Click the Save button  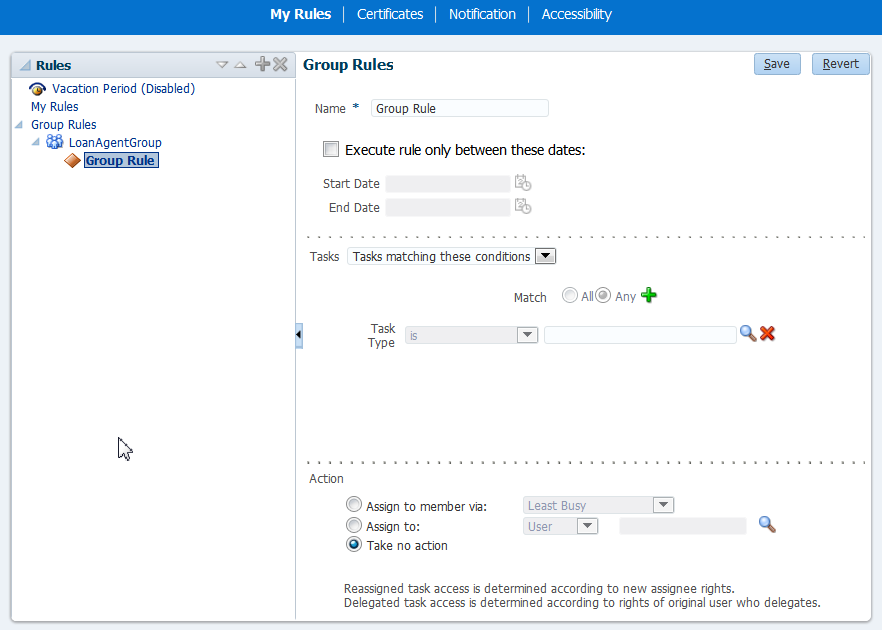[x=777, y=64]
